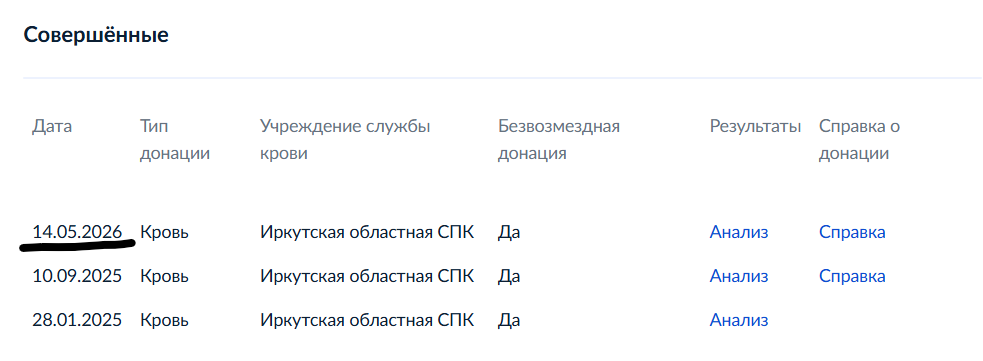983x361 pixels.
Task: Click Иркутская областная СПК in 10.09.2025 row
Action: click(367, 276)
